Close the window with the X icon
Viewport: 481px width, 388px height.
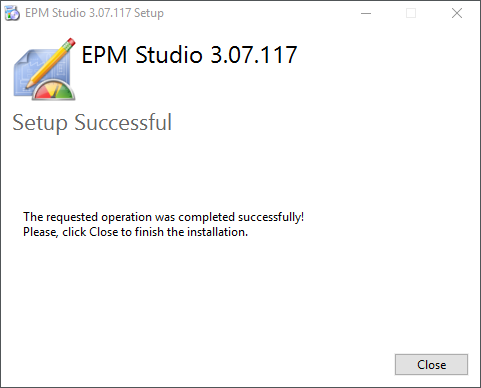click(457, 13)
